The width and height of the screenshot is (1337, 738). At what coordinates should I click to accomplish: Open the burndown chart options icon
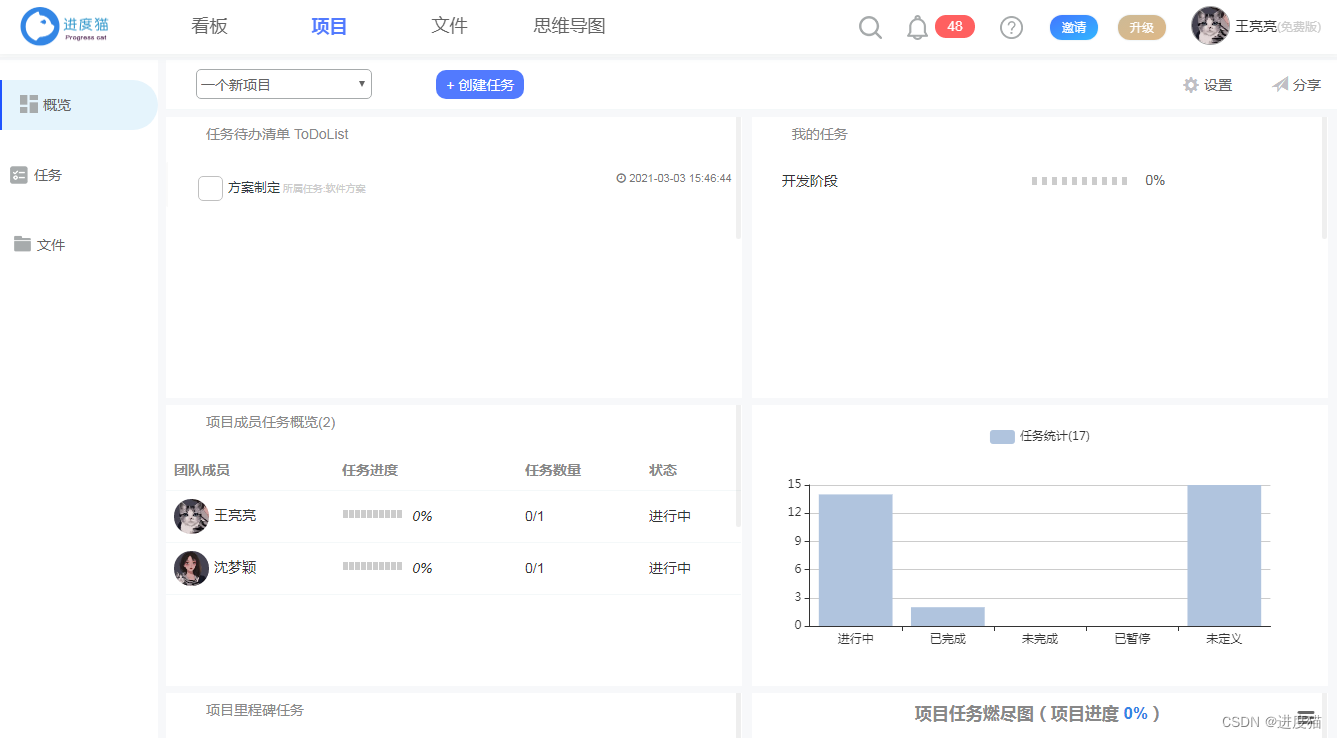click(x=1306, y=715)
